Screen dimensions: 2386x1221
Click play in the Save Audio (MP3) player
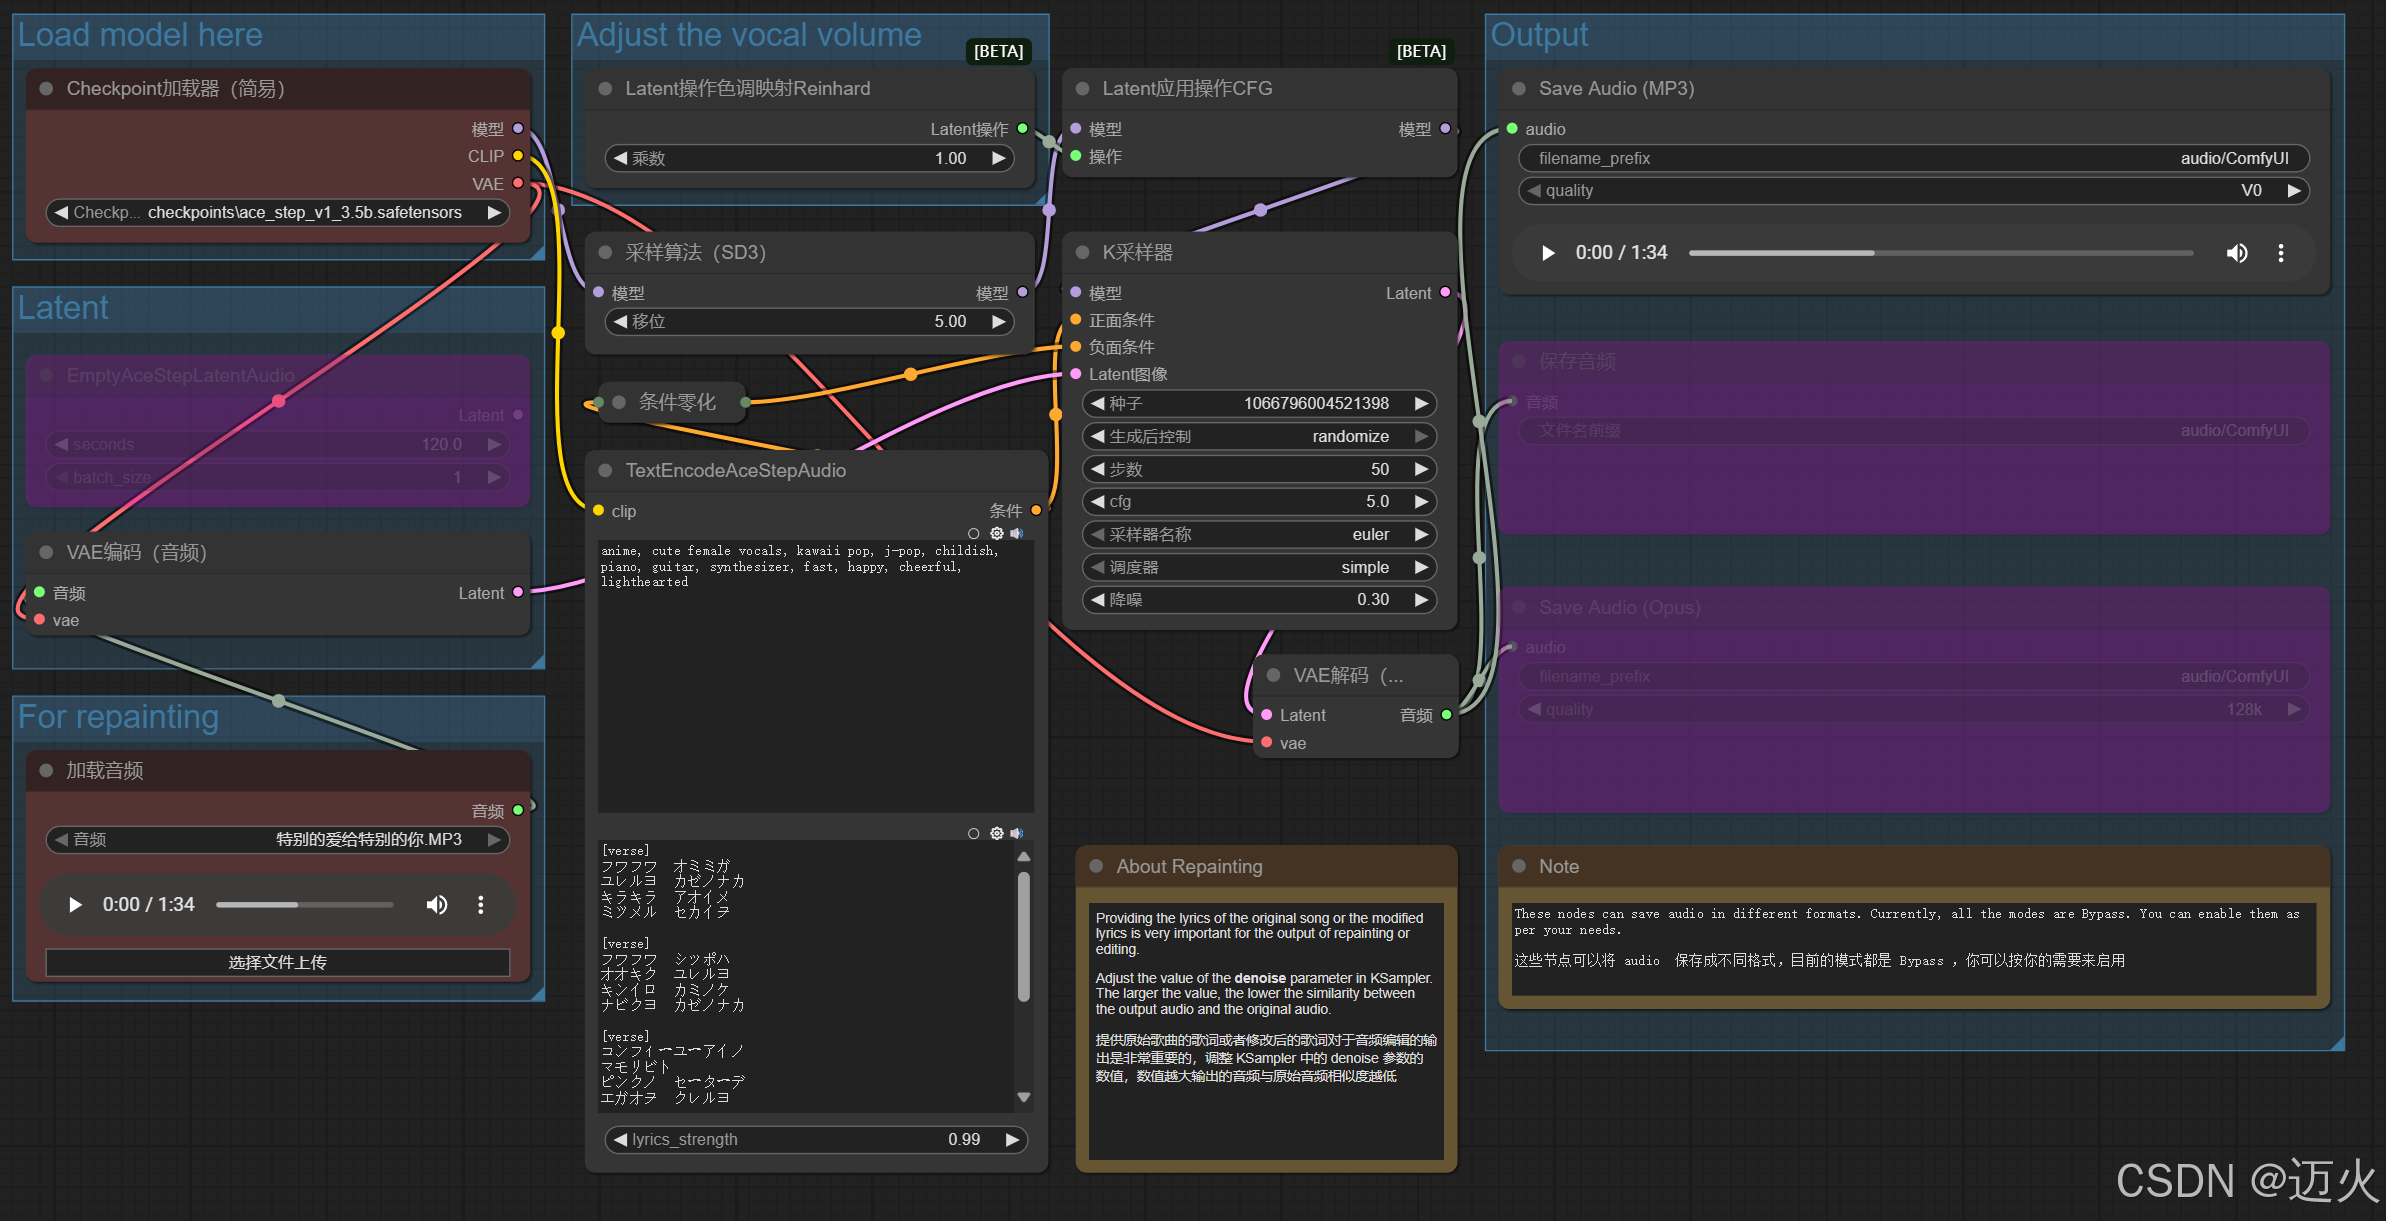pos(1548,253)
